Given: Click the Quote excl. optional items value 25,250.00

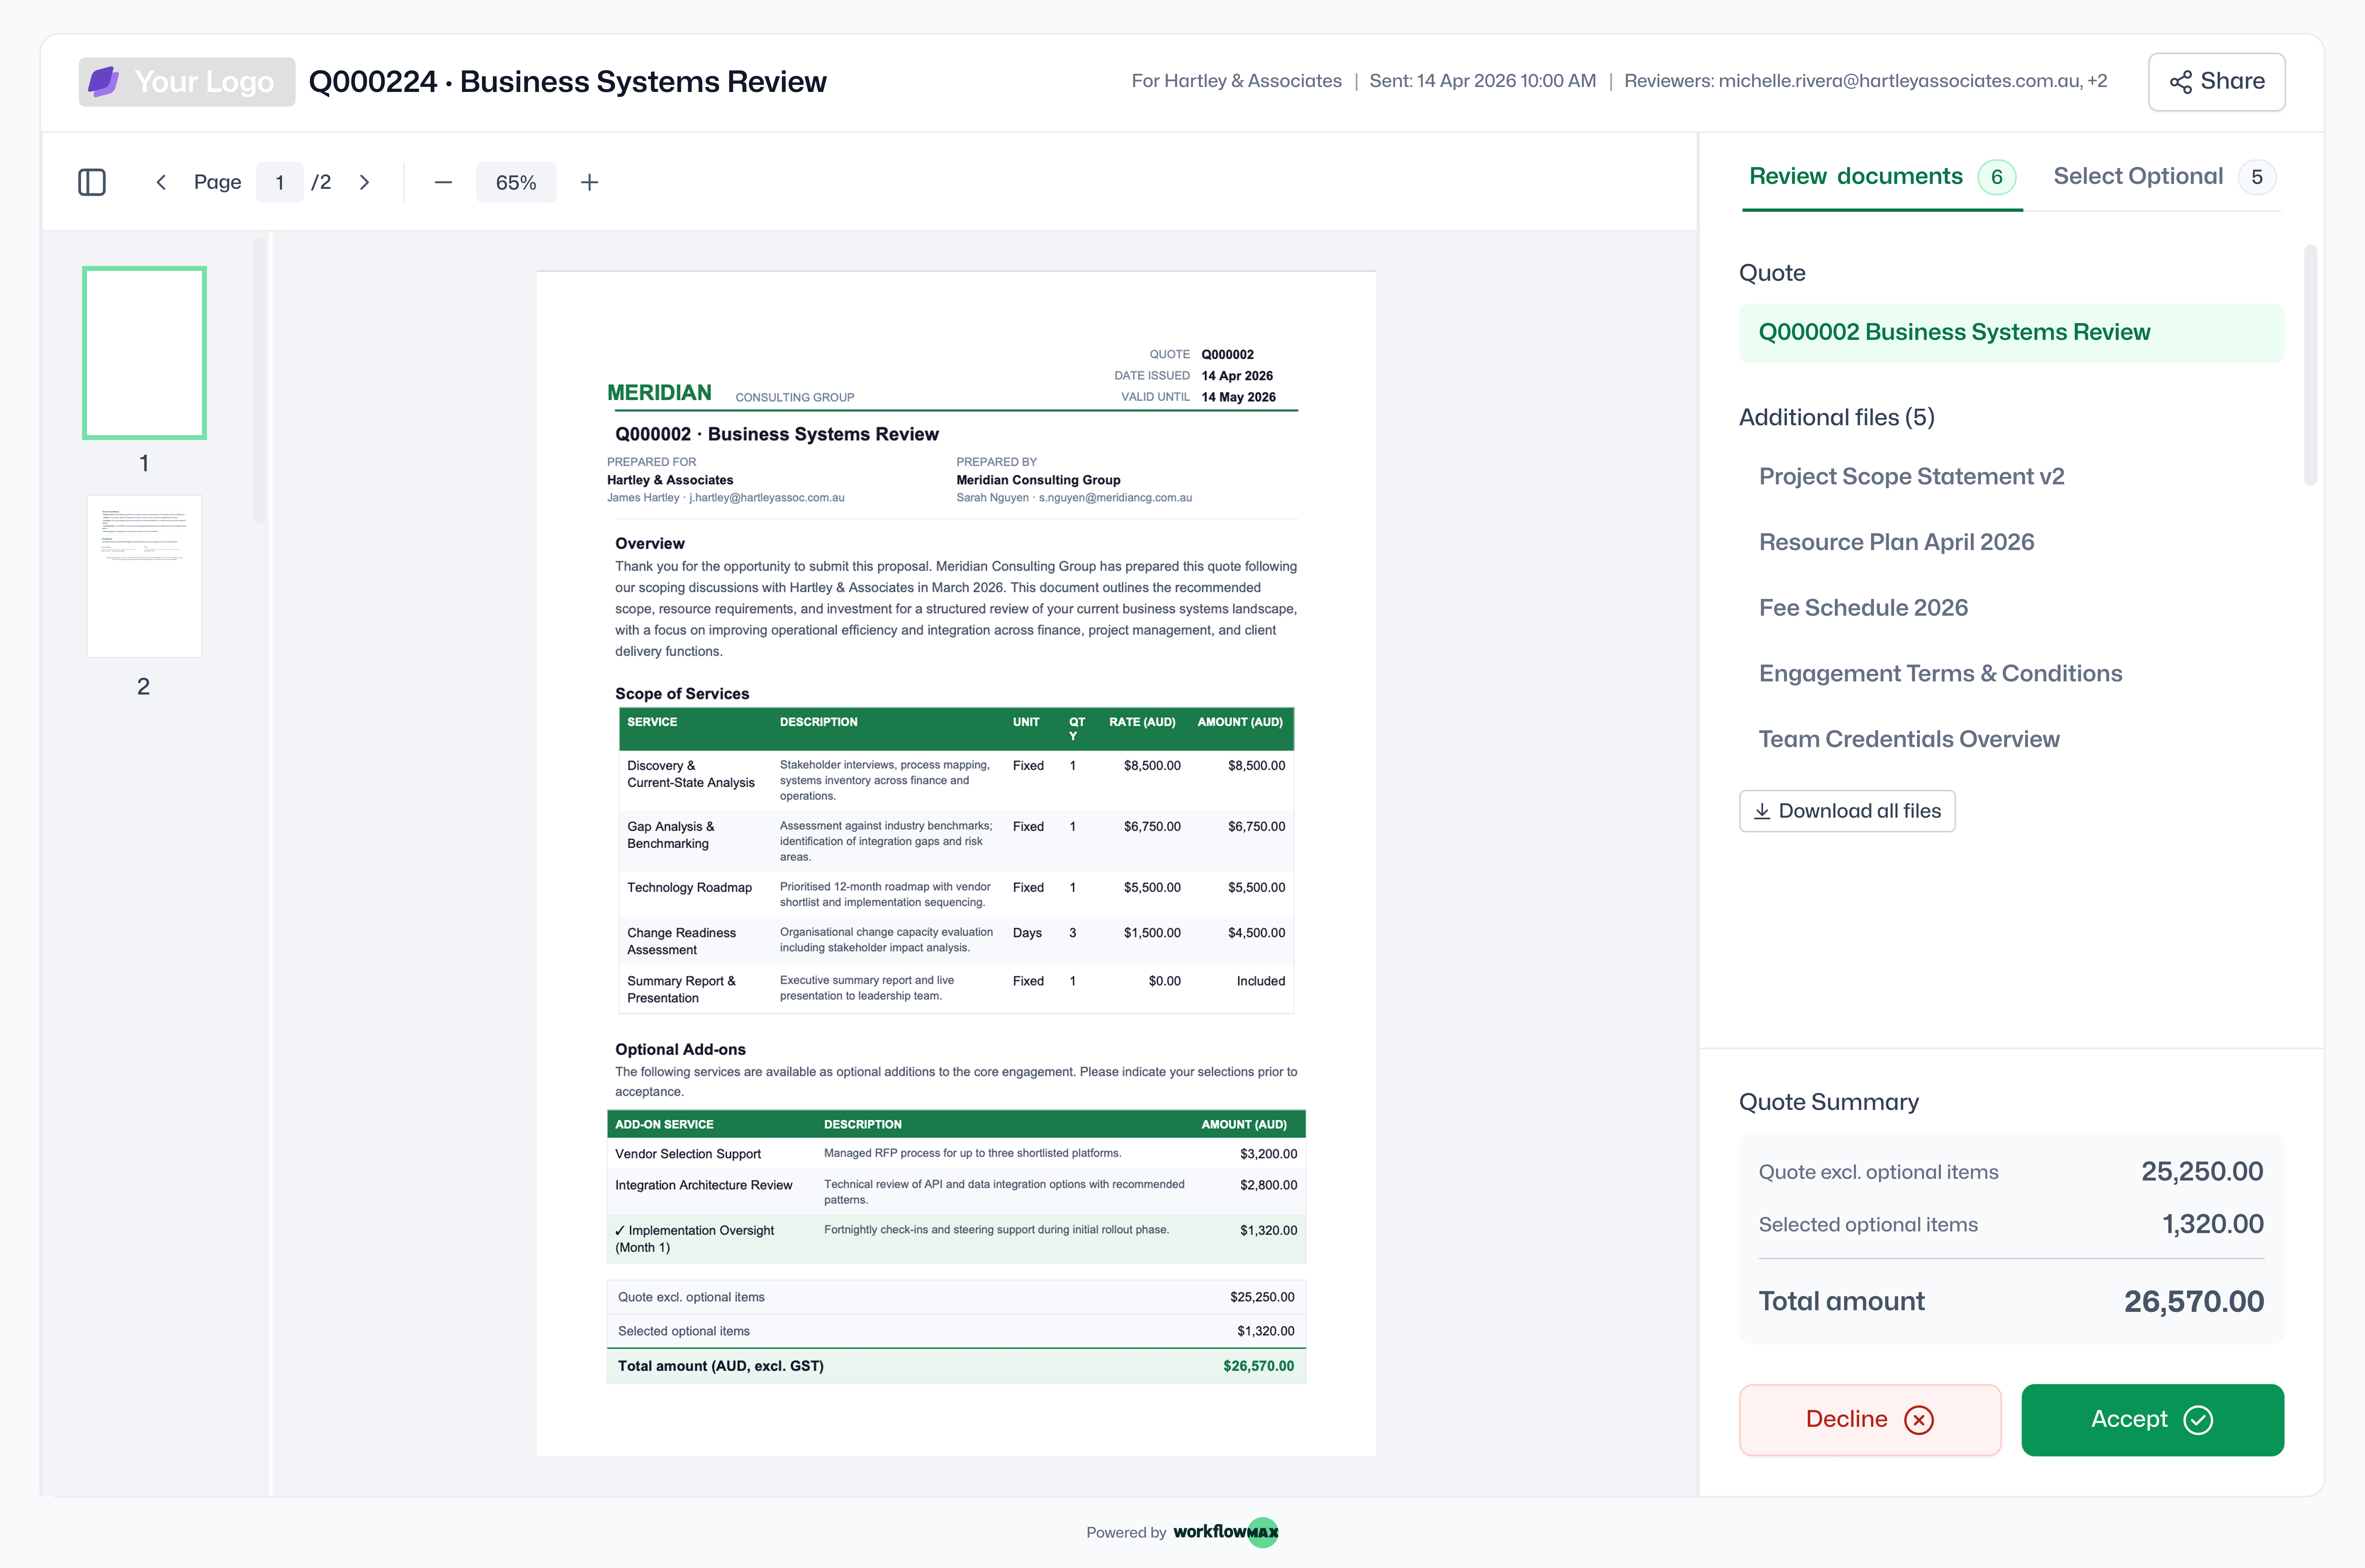Looking at the screenshot, I should [2202, 1171].
